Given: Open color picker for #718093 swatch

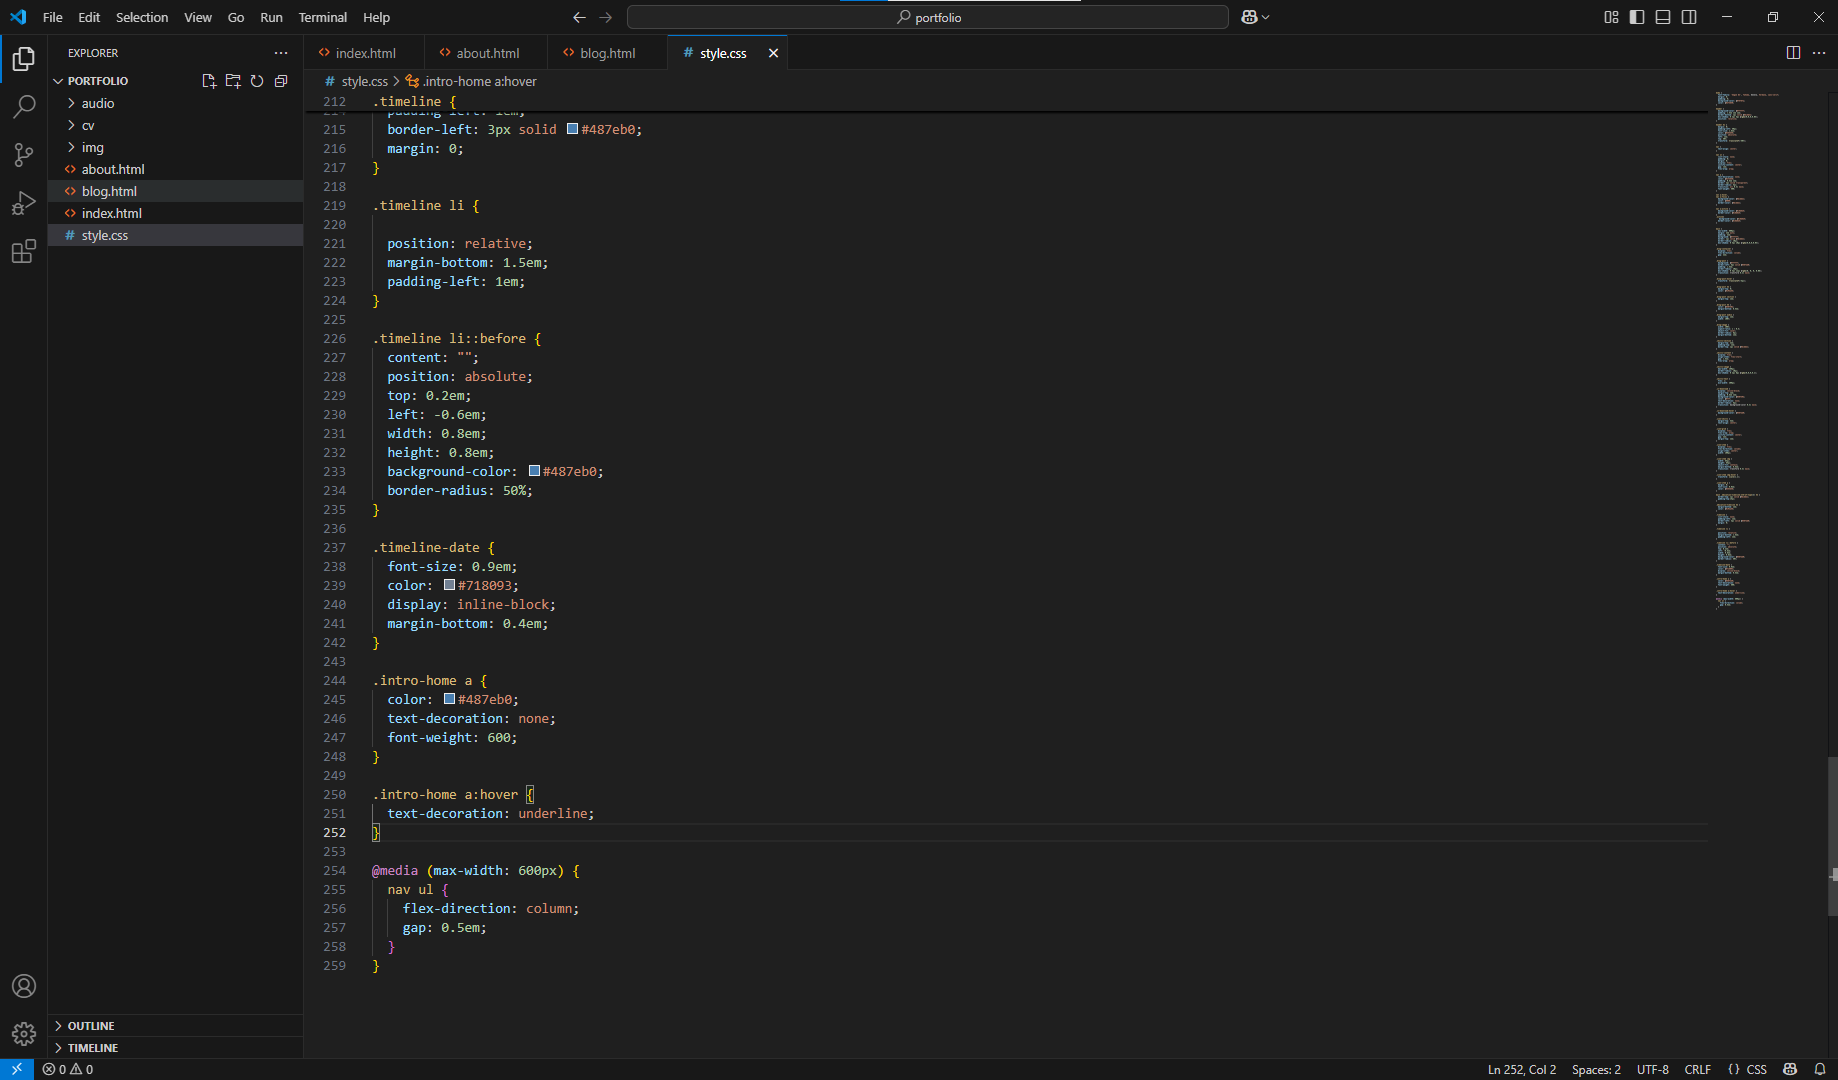Looking at the screenshot, I should click(450, 585).
